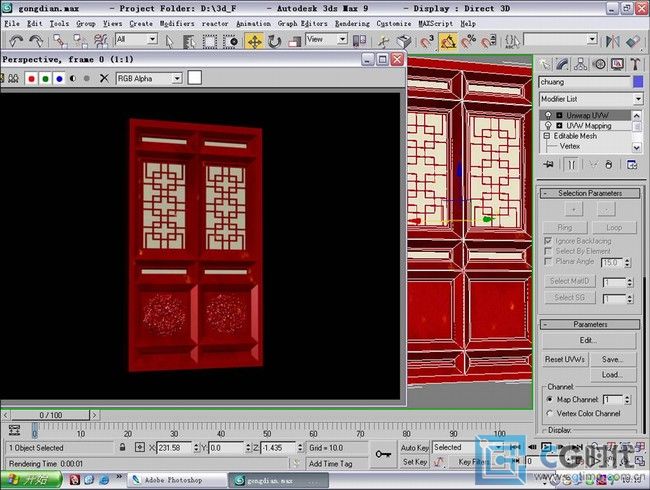Image resolution: width=650 pixels, height=490 pixels.
Task: Click the Save... button
Action: coord(612,359)
